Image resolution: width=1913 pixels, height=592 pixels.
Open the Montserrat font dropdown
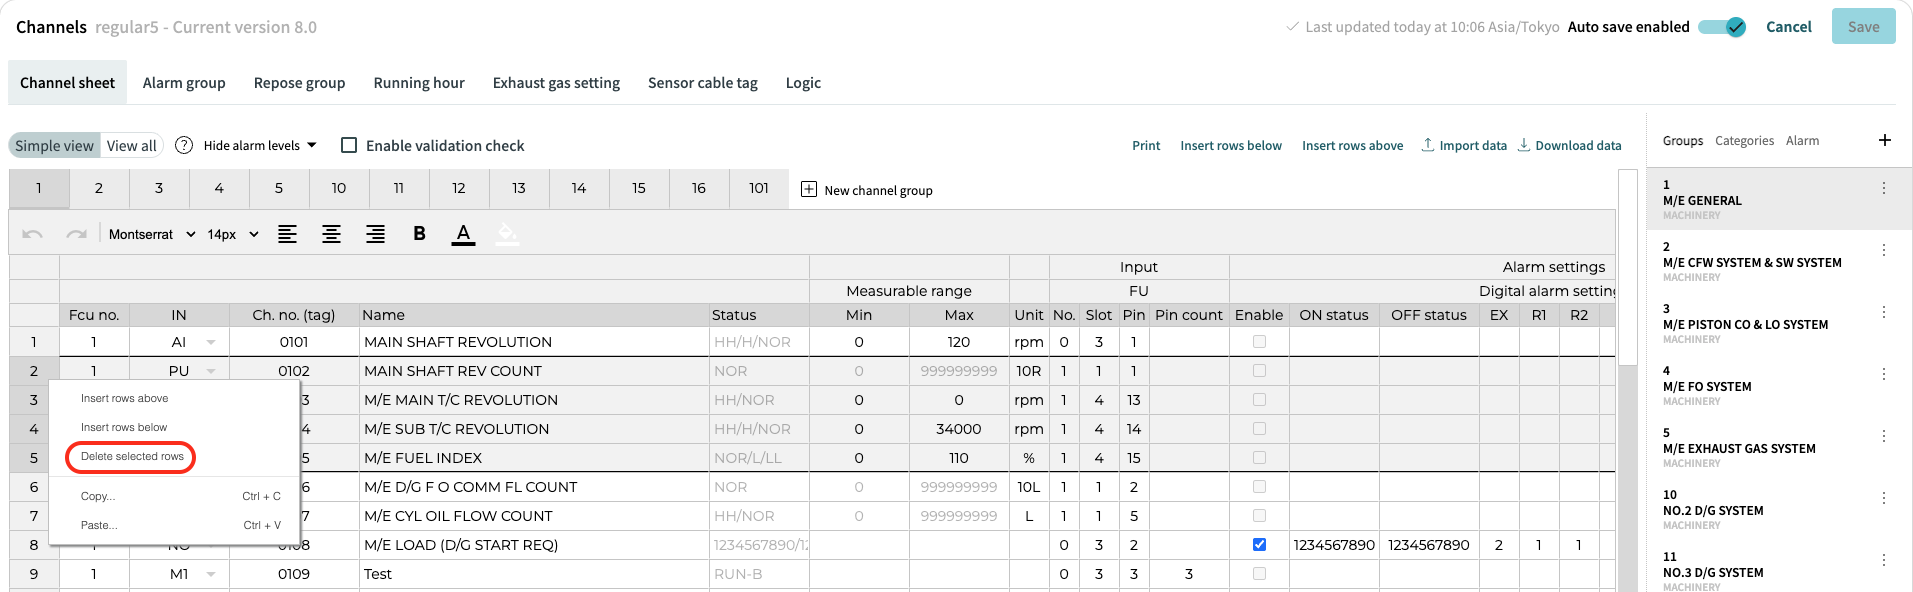152,234
